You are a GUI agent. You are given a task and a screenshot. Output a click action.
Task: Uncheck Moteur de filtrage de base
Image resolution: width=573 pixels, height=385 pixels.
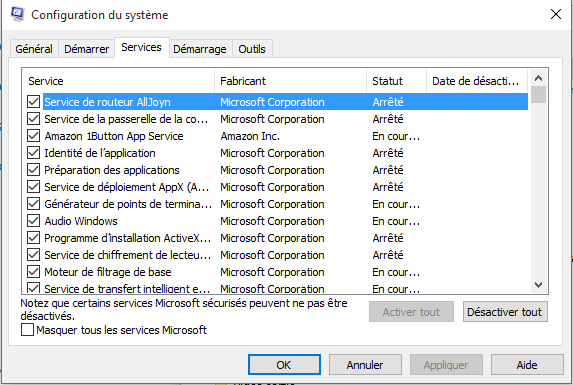click(x=33, y=272)
